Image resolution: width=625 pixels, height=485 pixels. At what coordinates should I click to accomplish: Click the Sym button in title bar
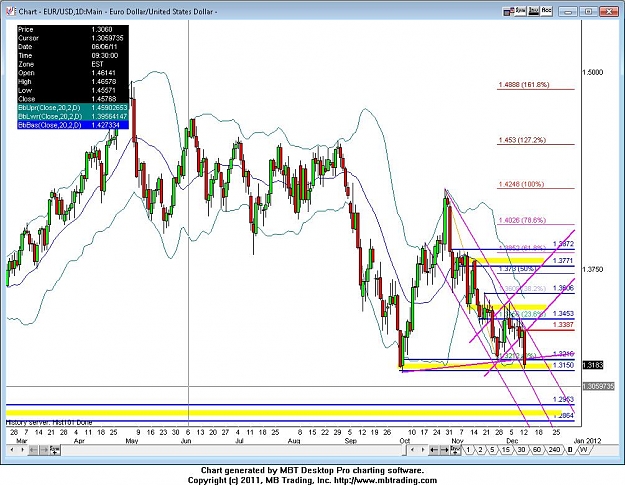click(x=520, y=11)
